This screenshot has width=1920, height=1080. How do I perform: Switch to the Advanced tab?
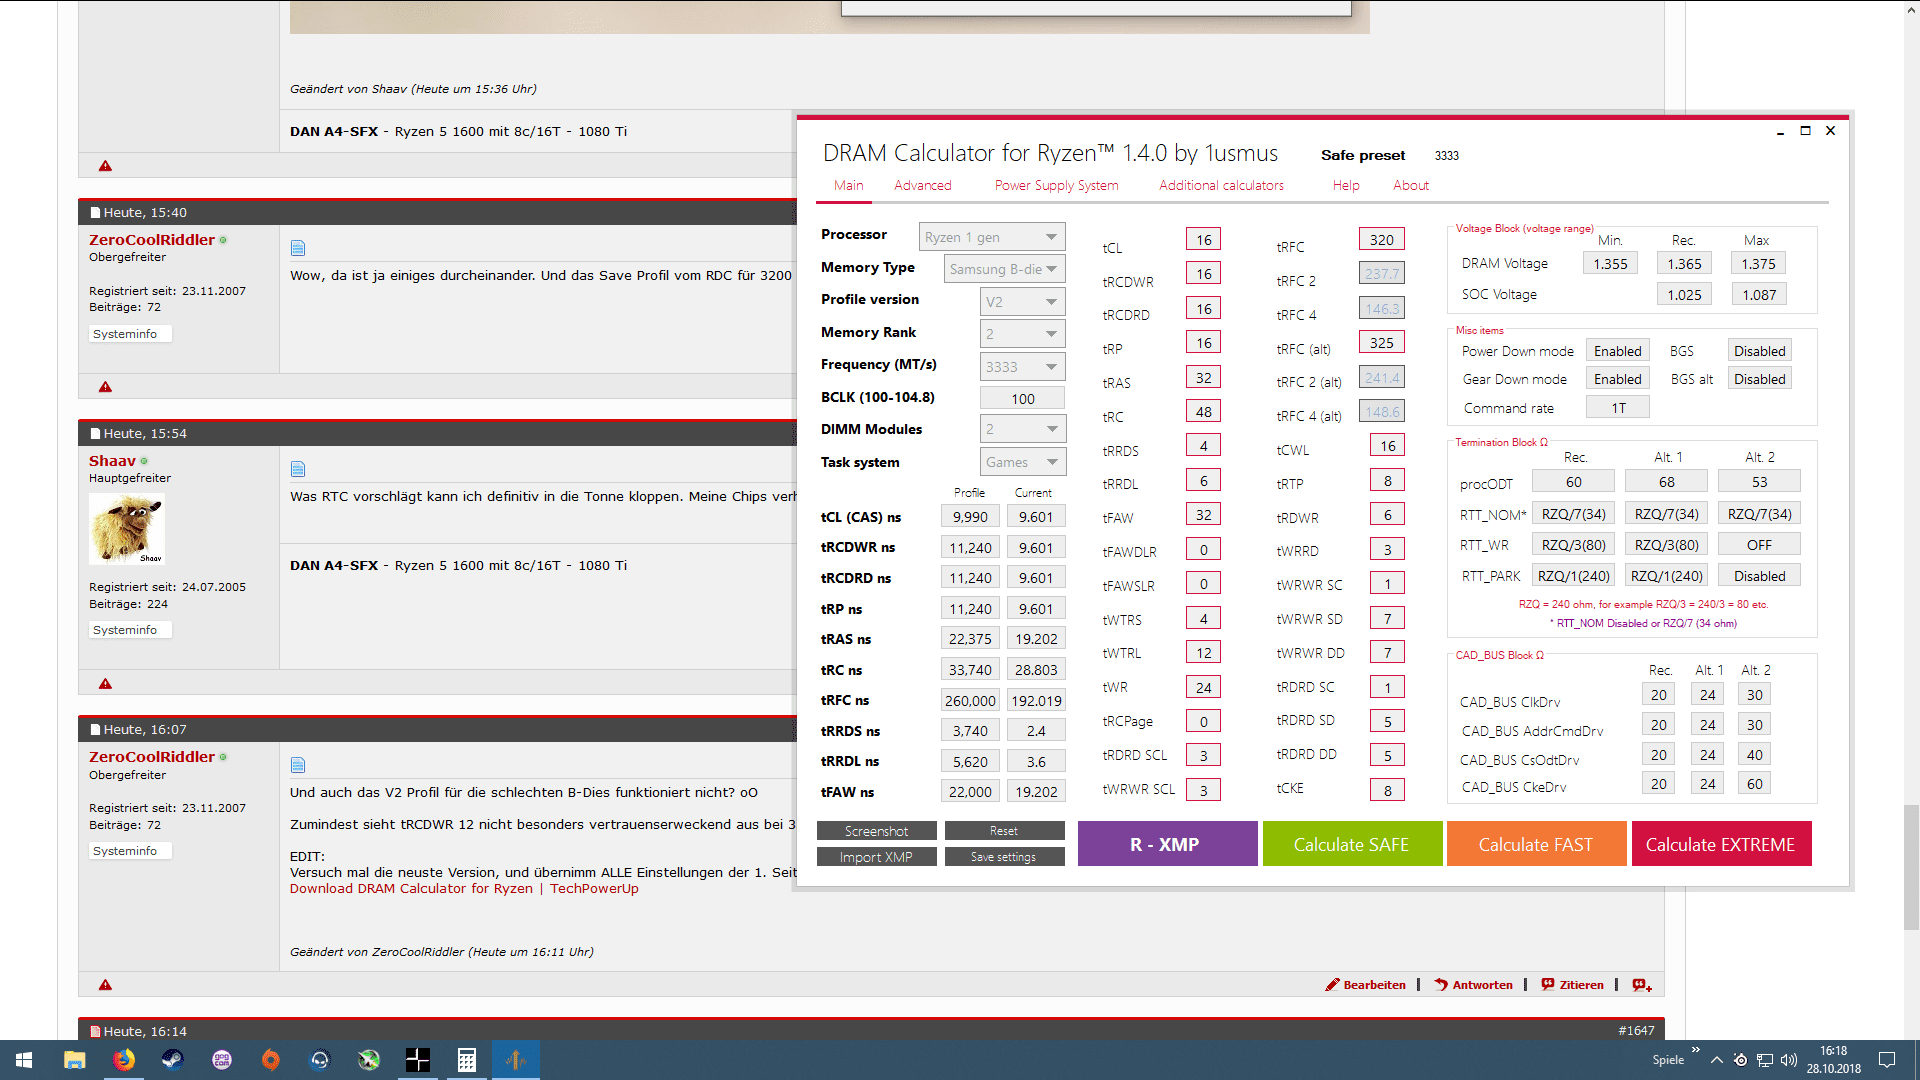pos(922,185)
